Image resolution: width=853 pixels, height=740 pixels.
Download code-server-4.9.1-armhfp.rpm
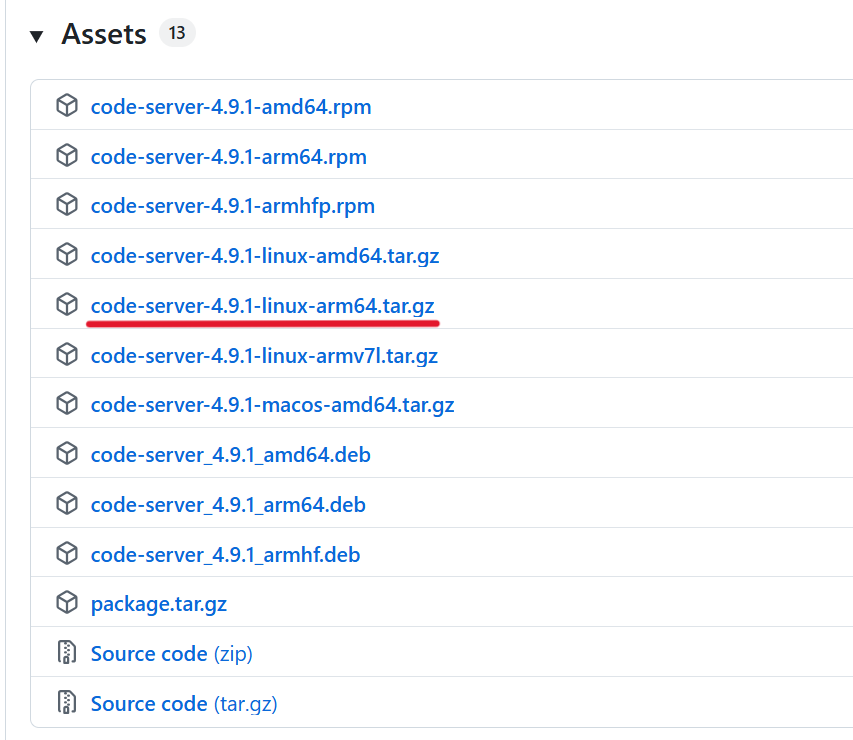click(233, 206)
